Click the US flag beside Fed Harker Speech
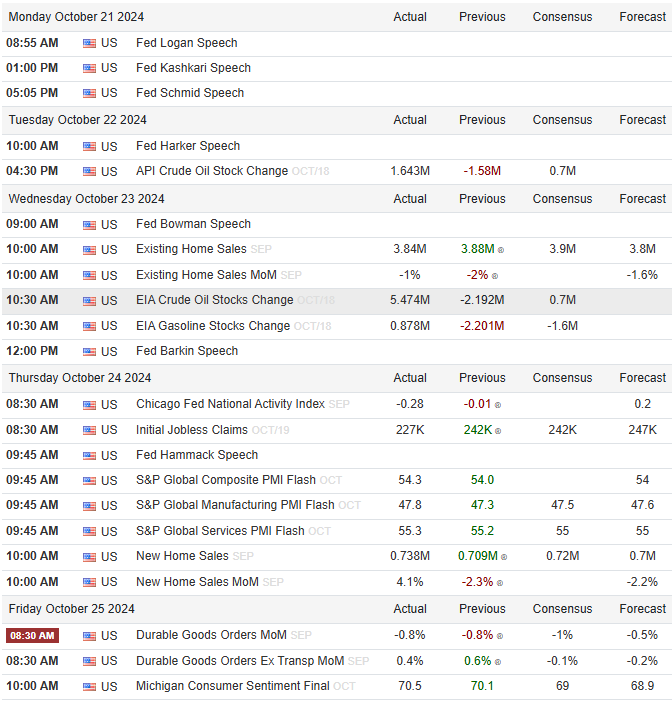The width and height of the screenshot is (672, 707). point(89,147)
